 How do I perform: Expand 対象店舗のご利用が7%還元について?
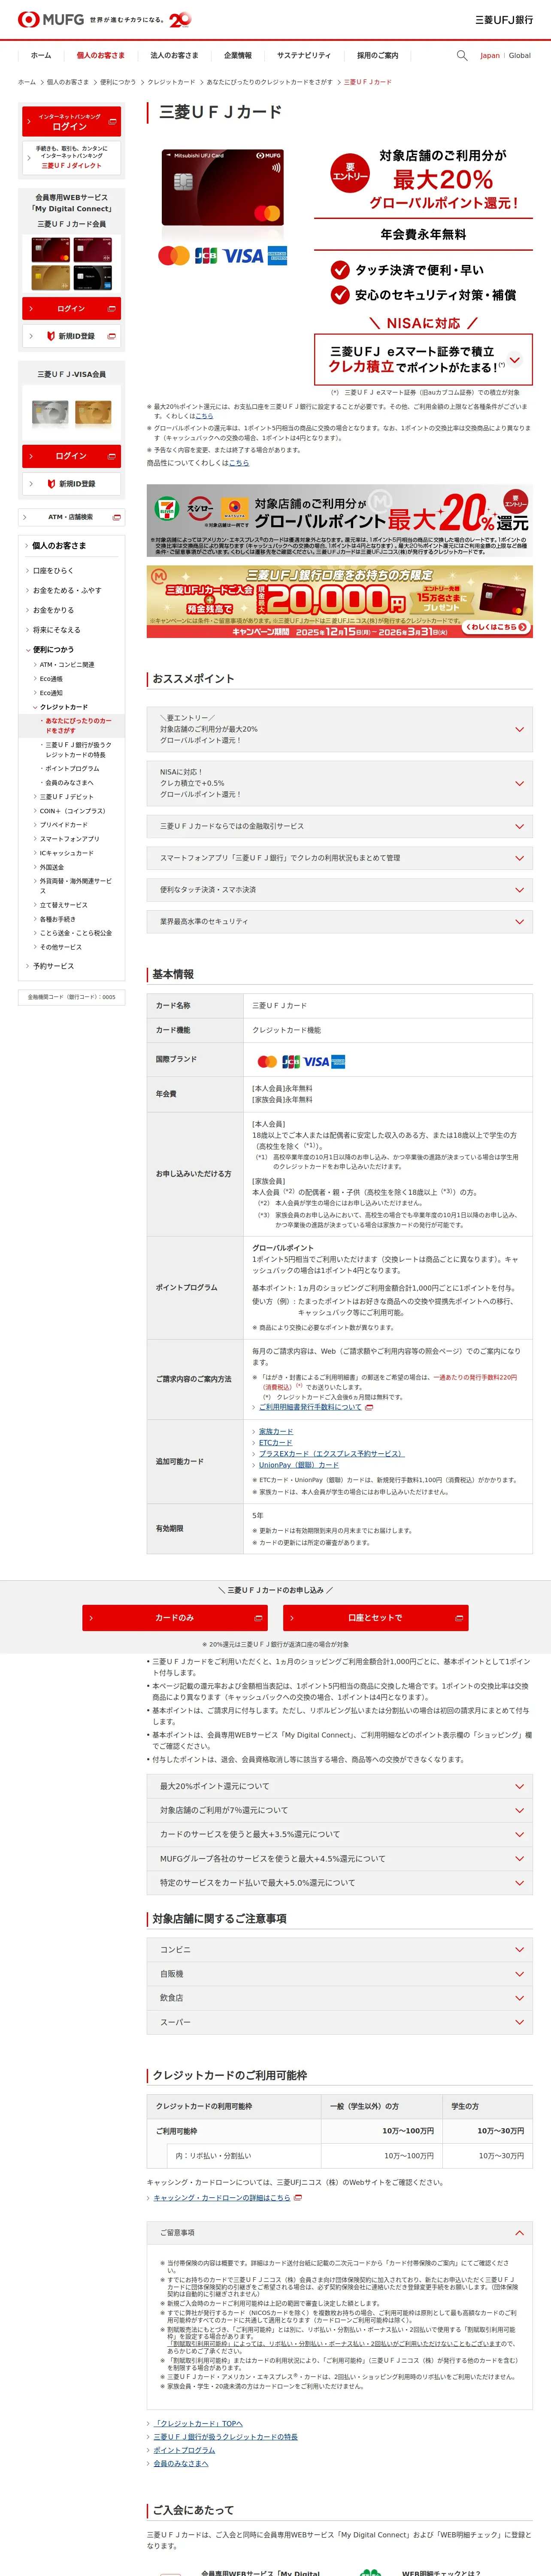point(339,1810)
